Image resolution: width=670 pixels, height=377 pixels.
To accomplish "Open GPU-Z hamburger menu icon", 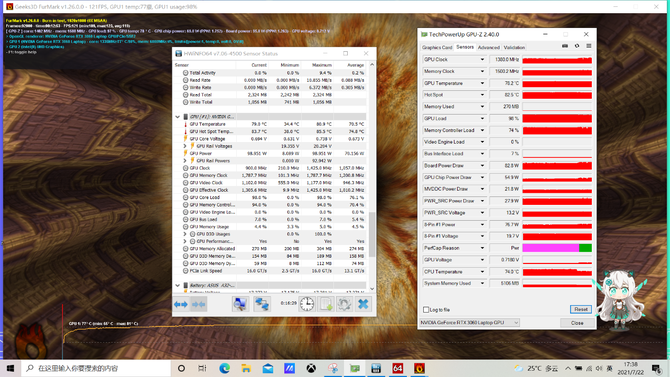I will pyautogui.click(x=589, y=46).
